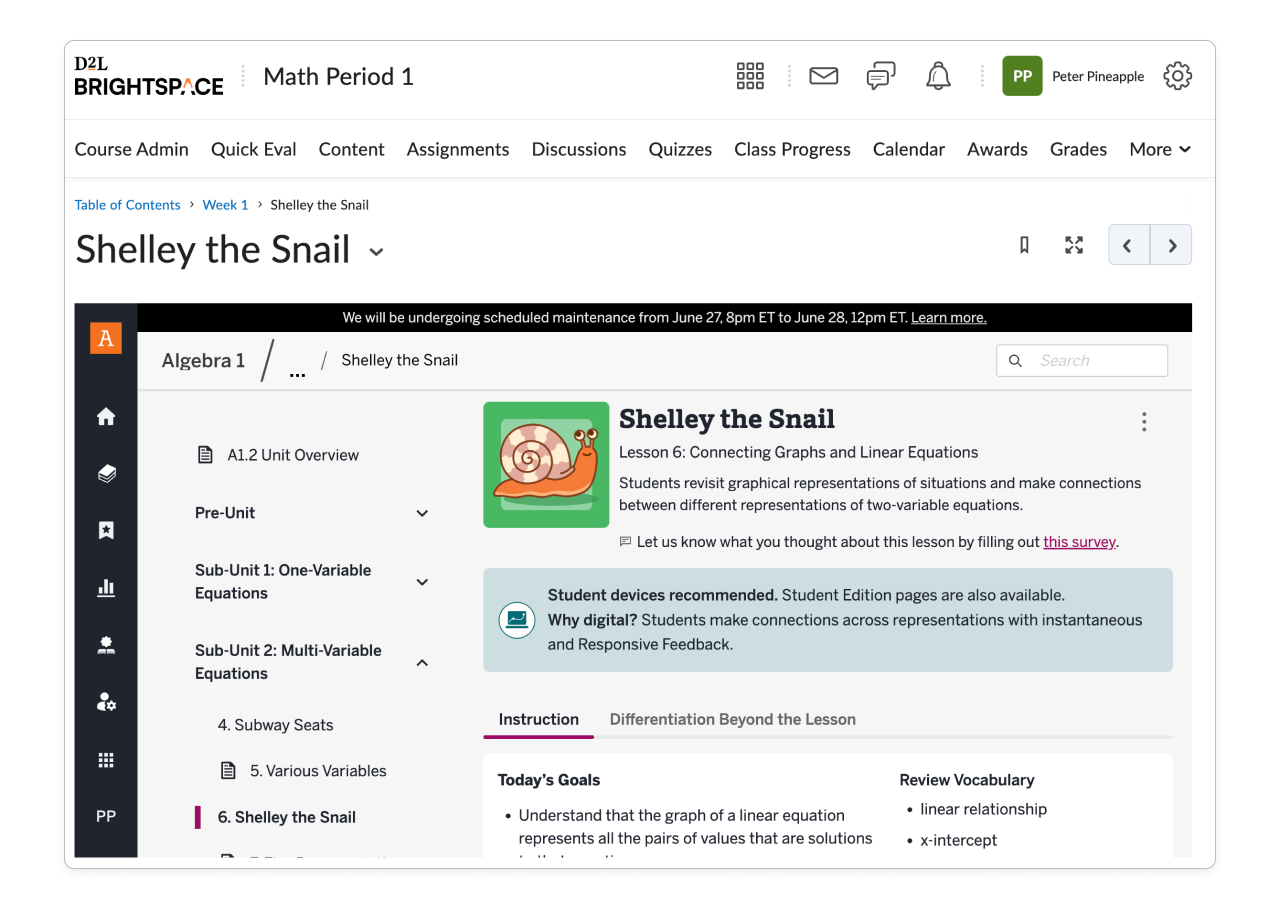1280x909 pixels.
Task: Open the Class Progress menu item
Action: [792, 149]
